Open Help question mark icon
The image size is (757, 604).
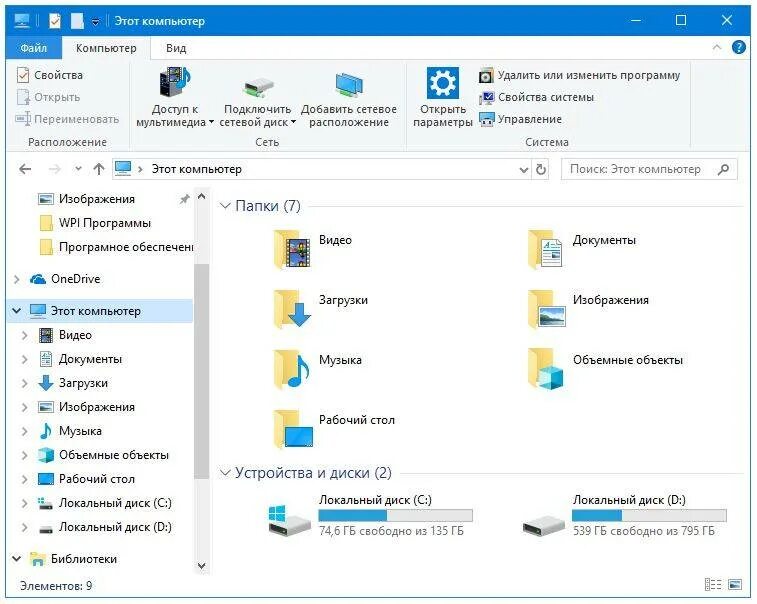click(739, 47)
